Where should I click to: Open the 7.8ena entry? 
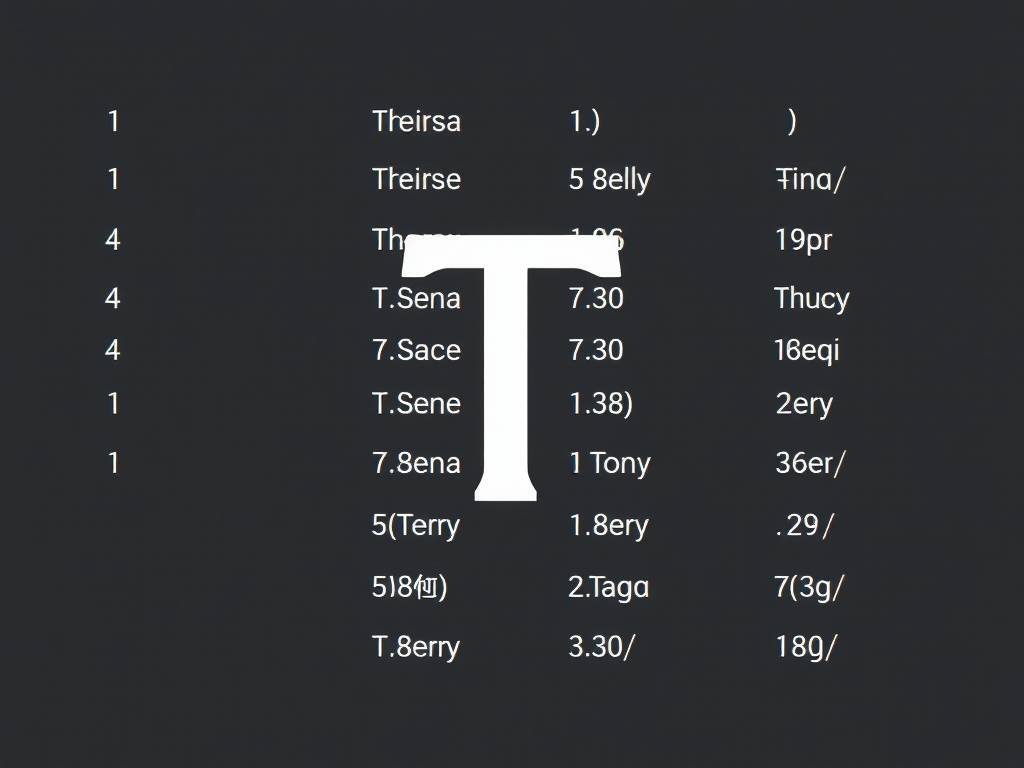(x=417, y=463)
